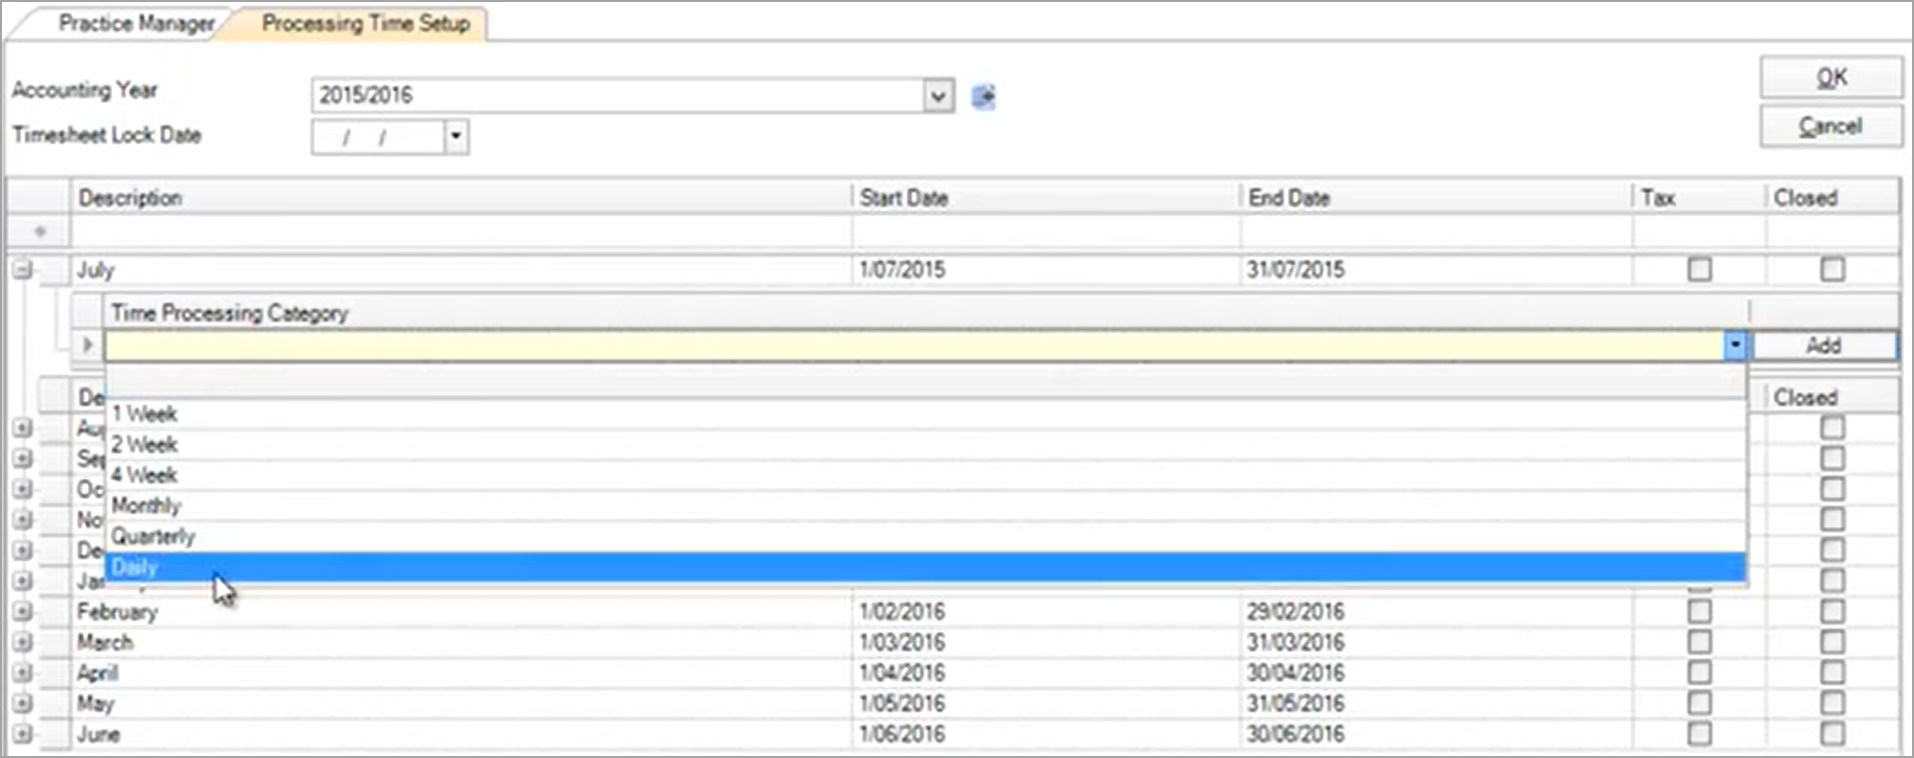The width and height of the screenshot is (1914, 758).
Task: Select the Processing Time Setup tab
Action: 366,23
